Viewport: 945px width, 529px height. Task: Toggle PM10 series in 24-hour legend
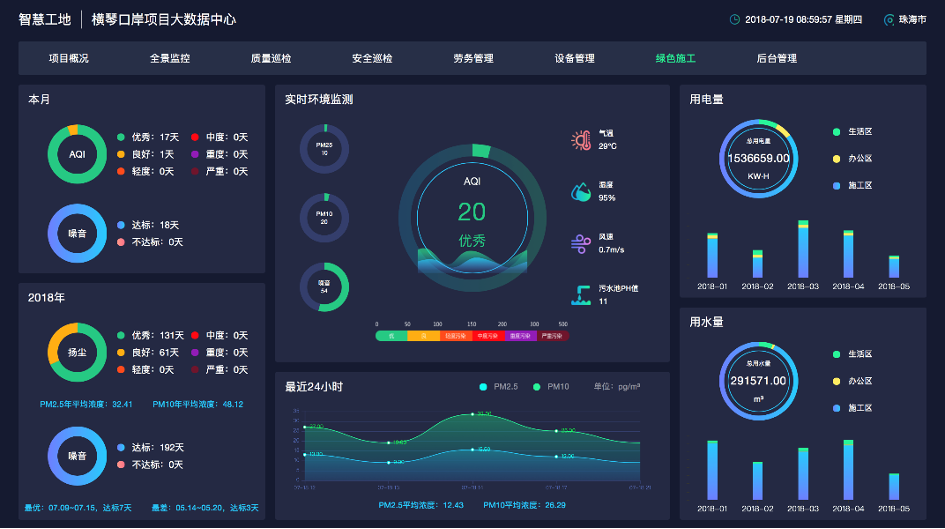tap(551, 387)
